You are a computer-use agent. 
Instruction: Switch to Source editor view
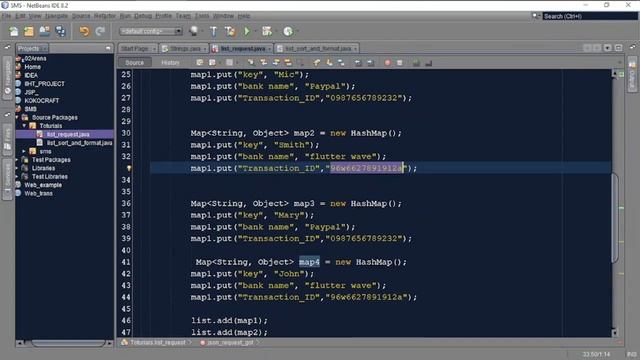(x=135, y=62)
